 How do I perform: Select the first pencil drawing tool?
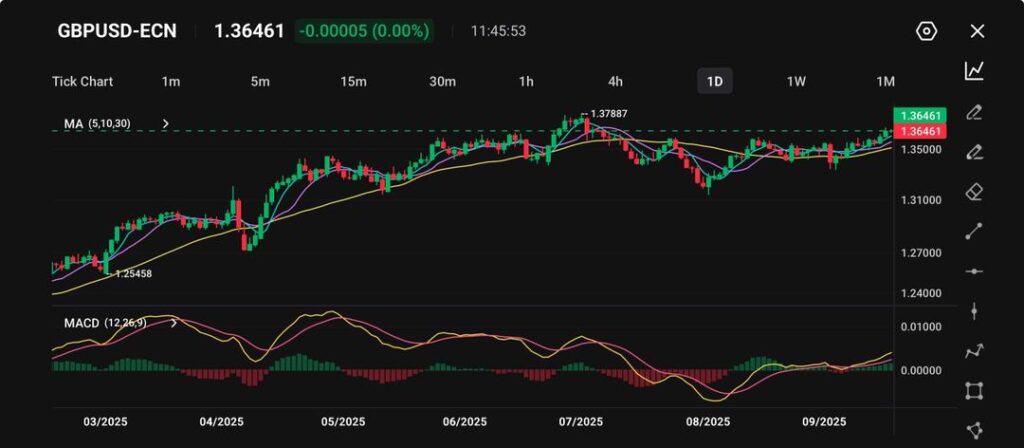tap(974, 111)
